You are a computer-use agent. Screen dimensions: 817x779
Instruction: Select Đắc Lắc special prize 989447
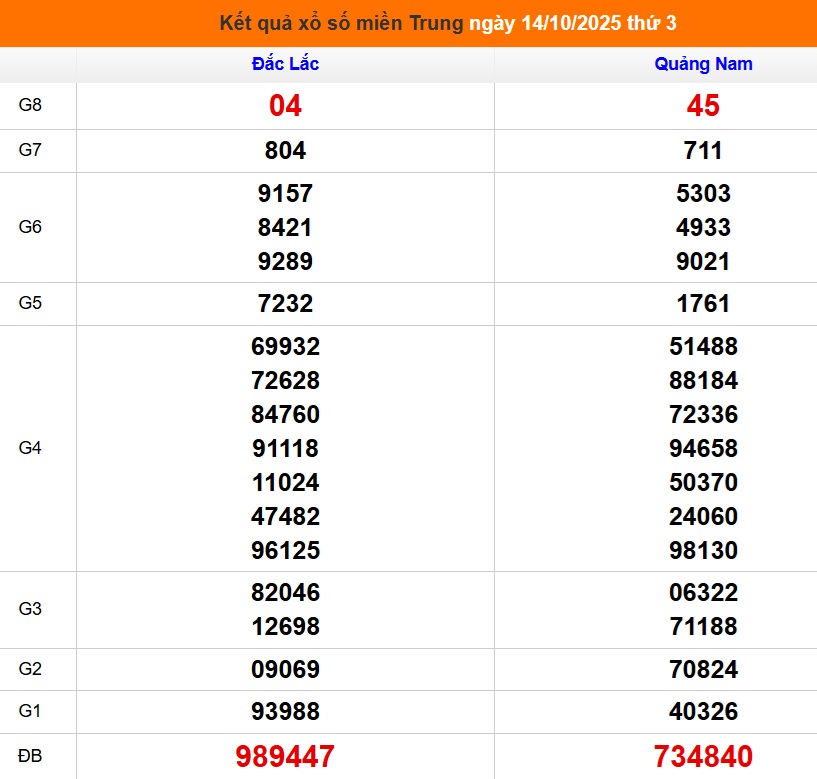click(285, 756)
